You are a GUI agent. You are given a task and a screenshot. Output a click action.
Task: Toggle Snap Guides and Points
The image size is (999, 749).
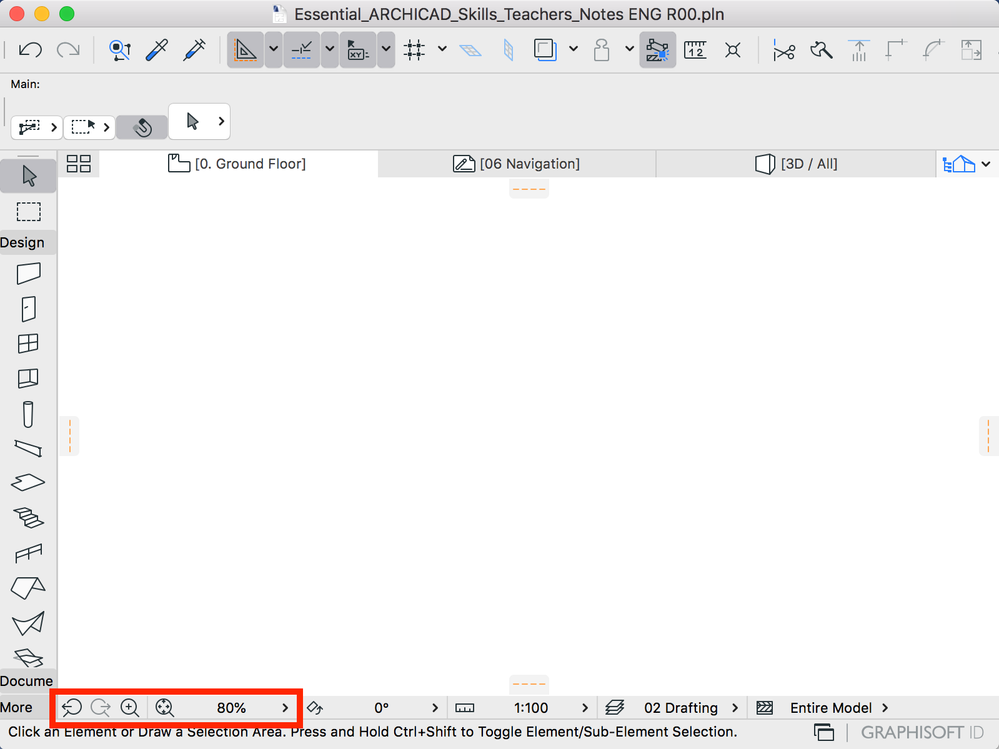(301, 50)
